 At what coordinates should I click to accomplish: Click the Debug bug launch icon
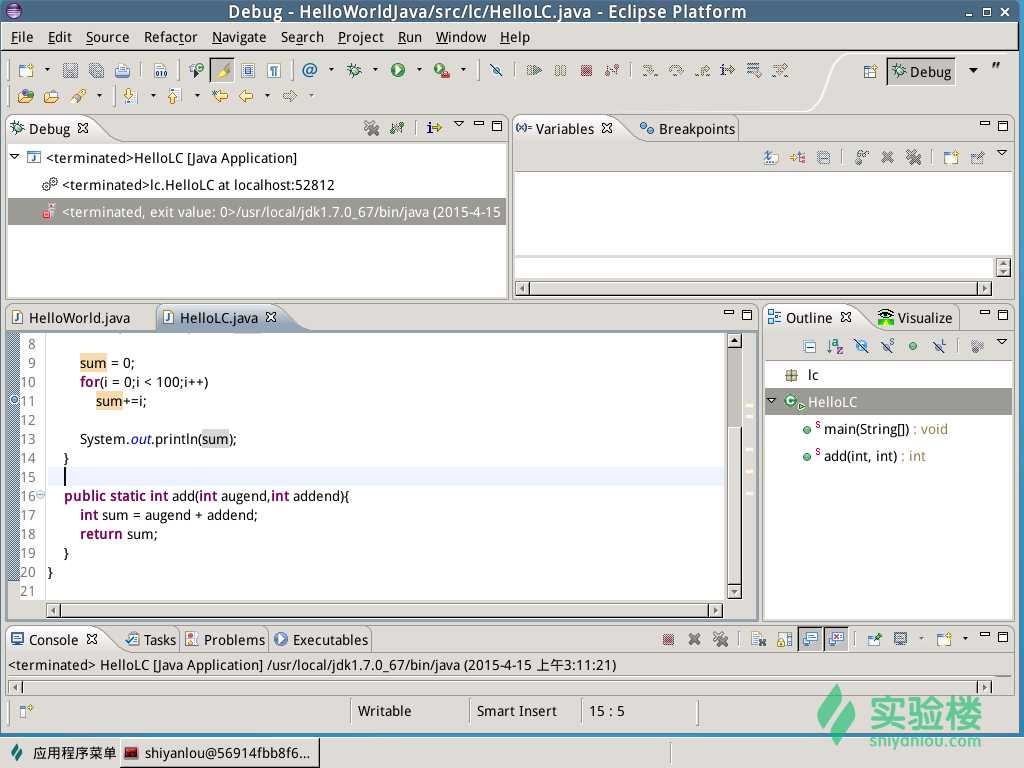pyautogui.click(x=354, y=70)
